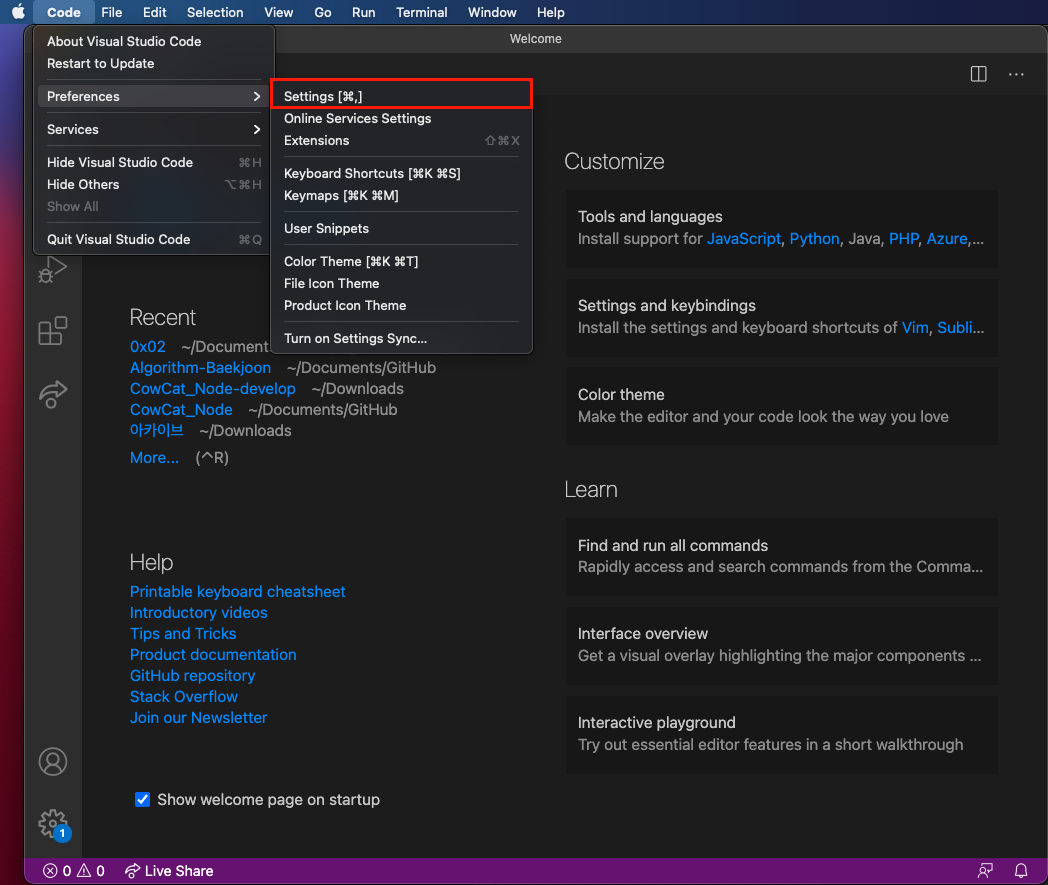Open Introductory videos link
This screenshot has height=885, width=1048.
pos(199,612)
